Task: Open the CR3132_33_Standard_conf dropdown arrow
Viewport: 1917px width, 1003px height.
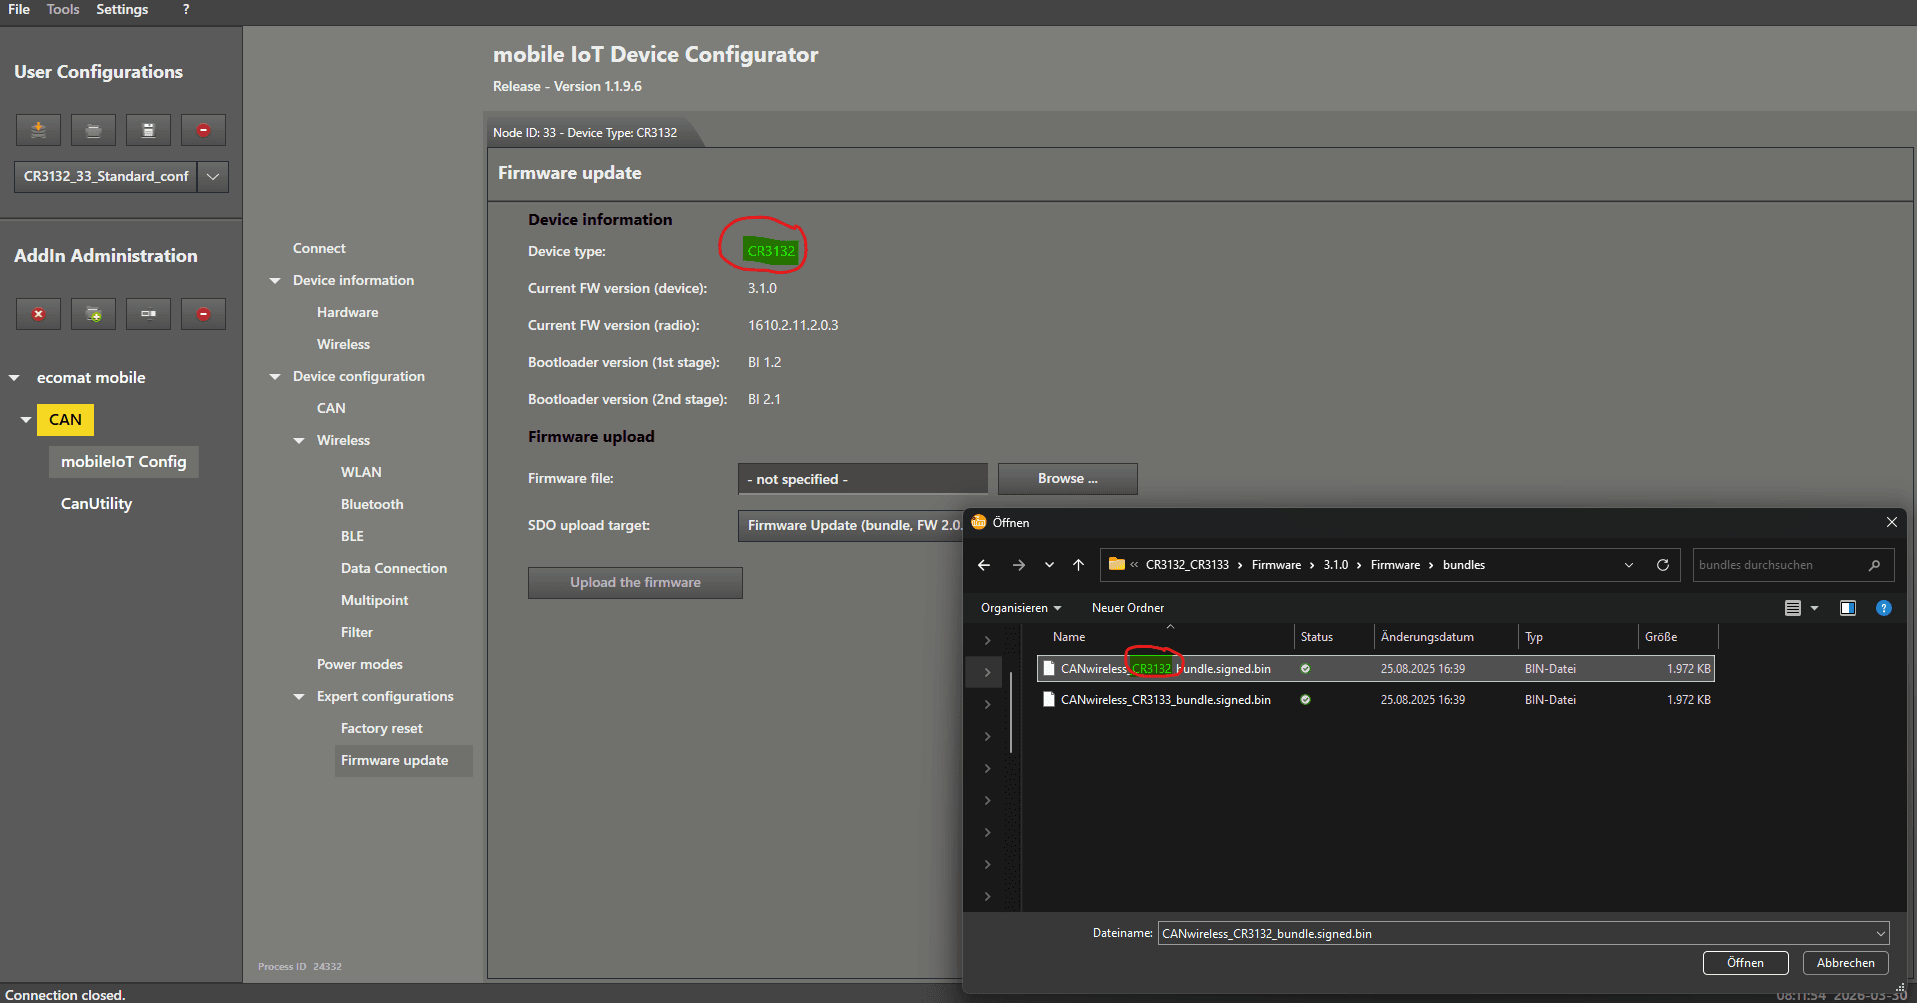Action: tap(213, 177)
